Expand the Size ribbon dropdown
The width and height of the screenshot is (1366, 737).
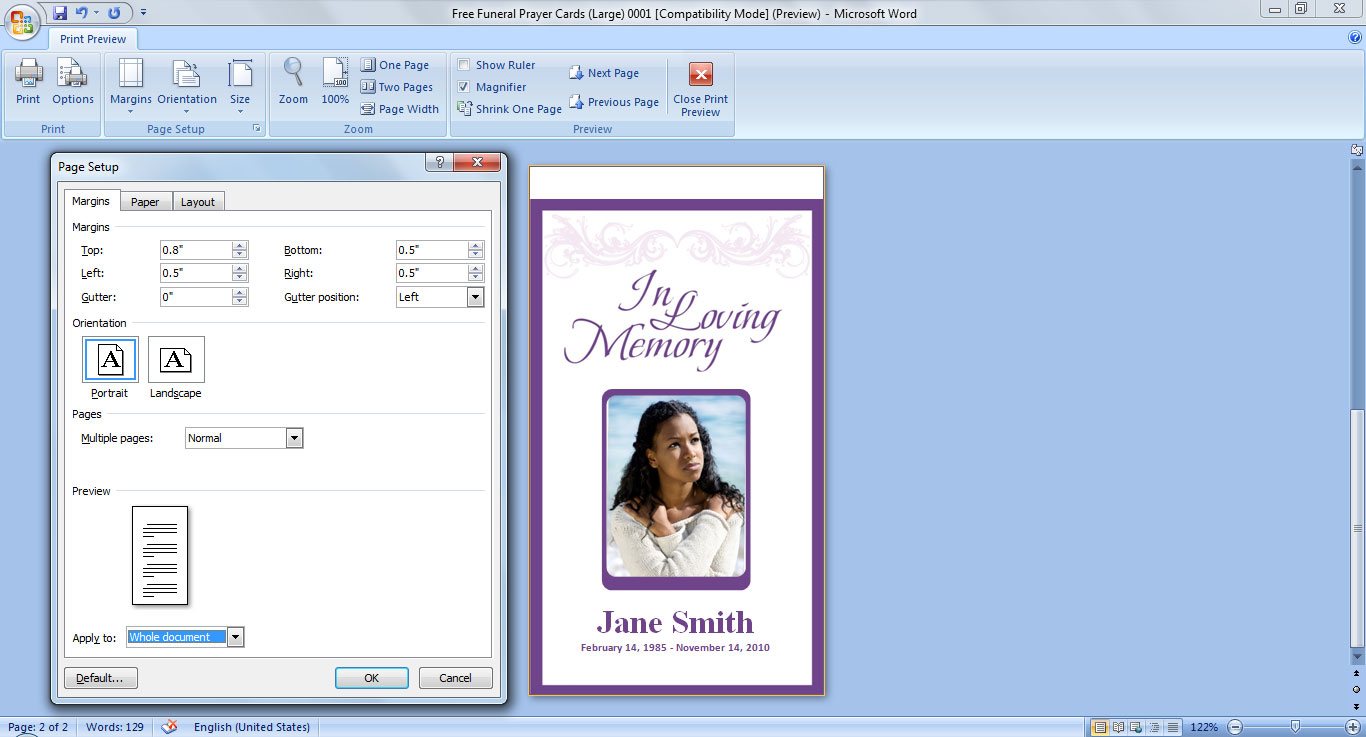[x=240, y=86]
